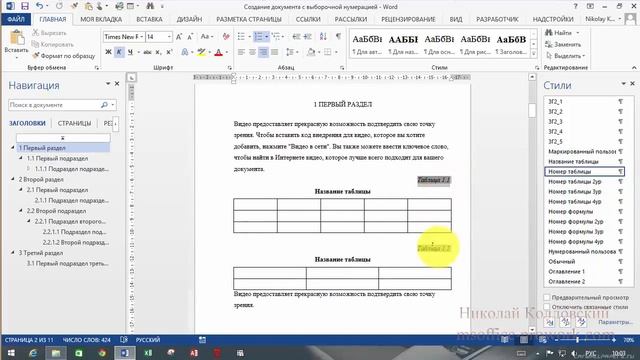
Task: Click the Поиск в документе search field
Action: coord(54,105)
